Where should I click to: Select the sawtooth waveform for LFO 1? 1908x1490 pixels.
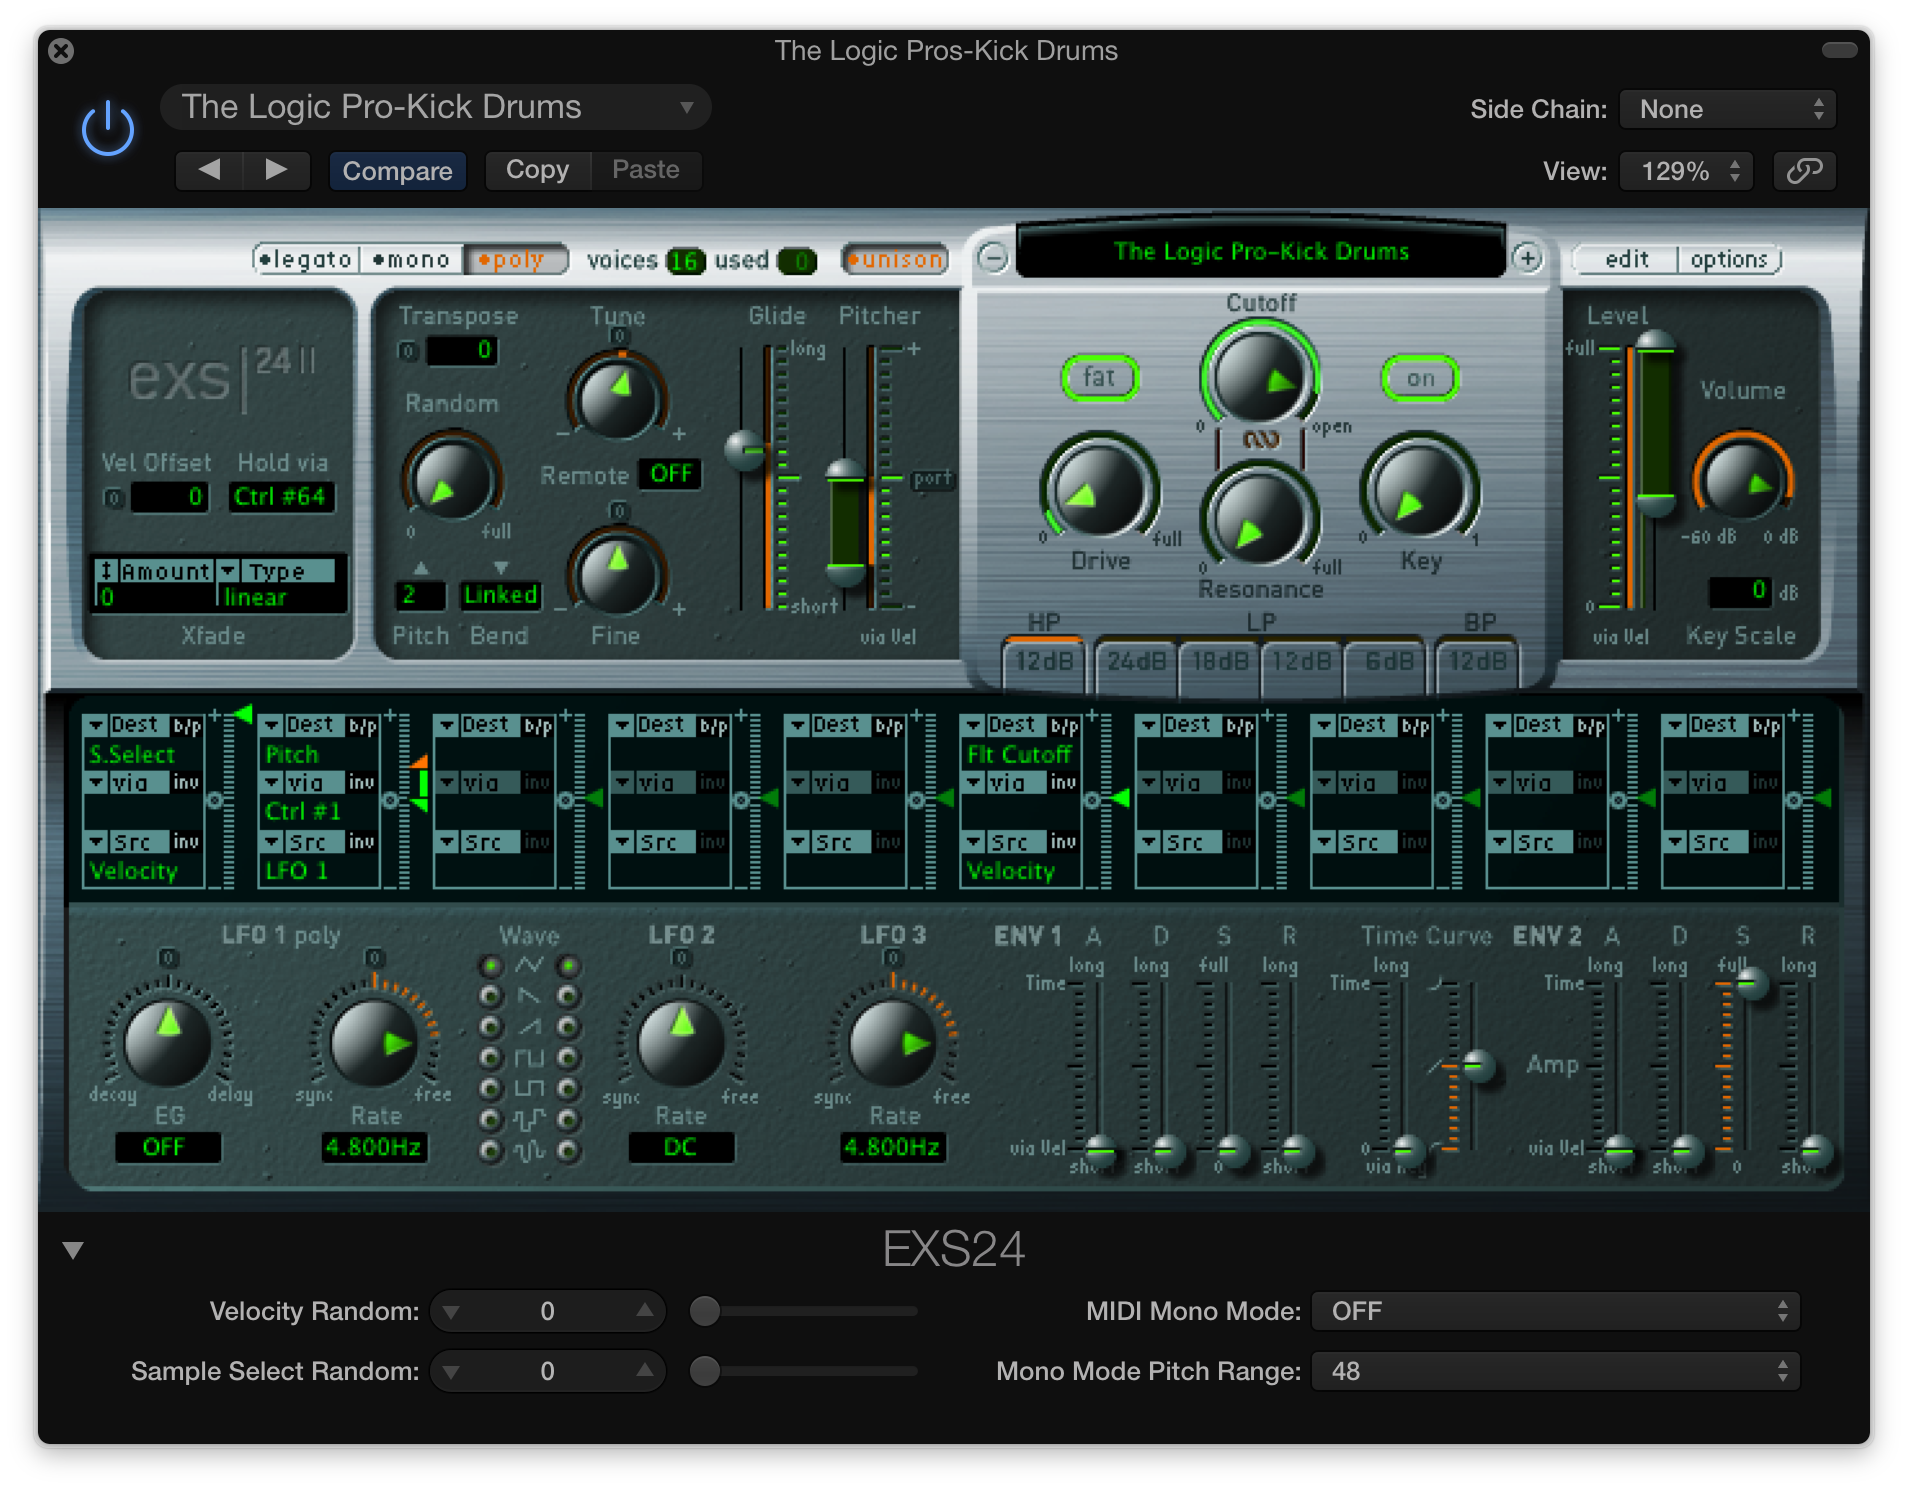(490, 1025)
